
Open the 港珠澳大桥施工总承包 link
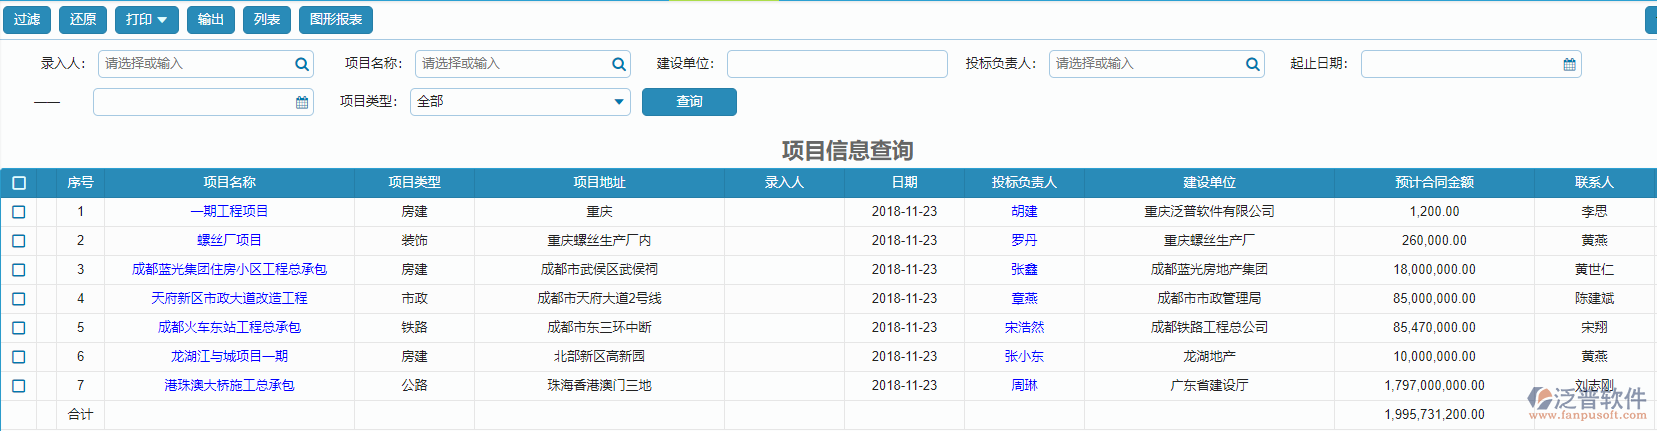click(229, 386)
